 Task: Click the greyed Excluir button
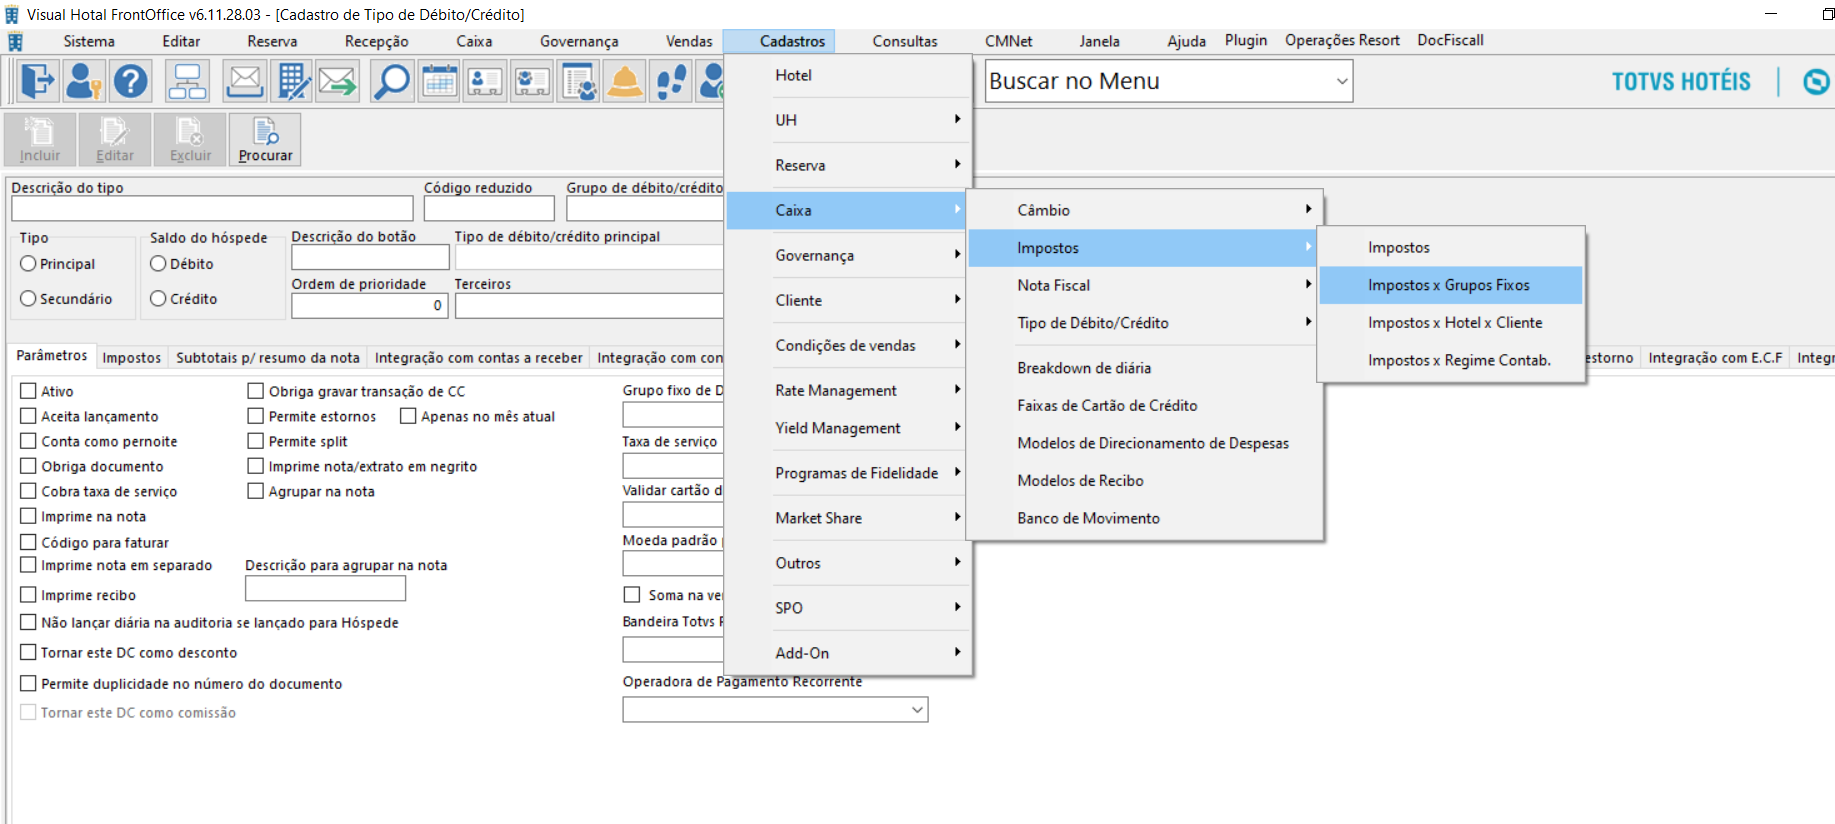click(190, 139)
